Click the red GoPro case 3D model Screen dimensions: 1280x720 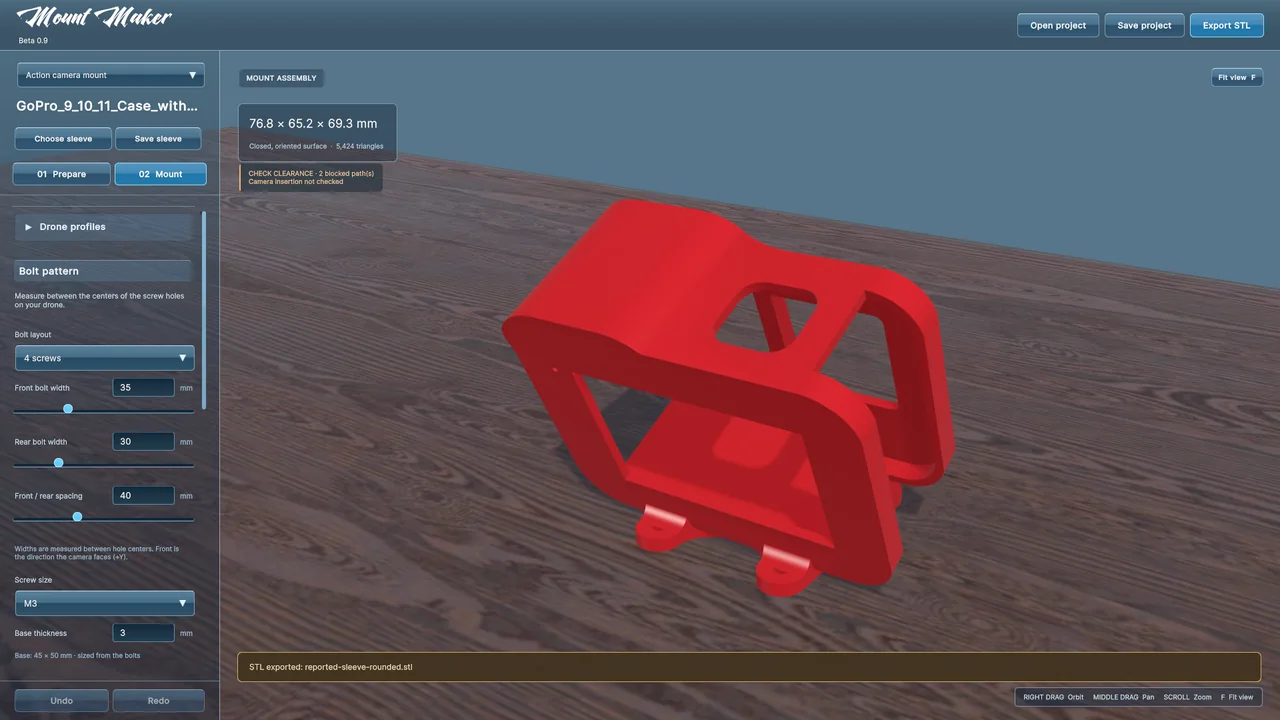pos(730,400)
